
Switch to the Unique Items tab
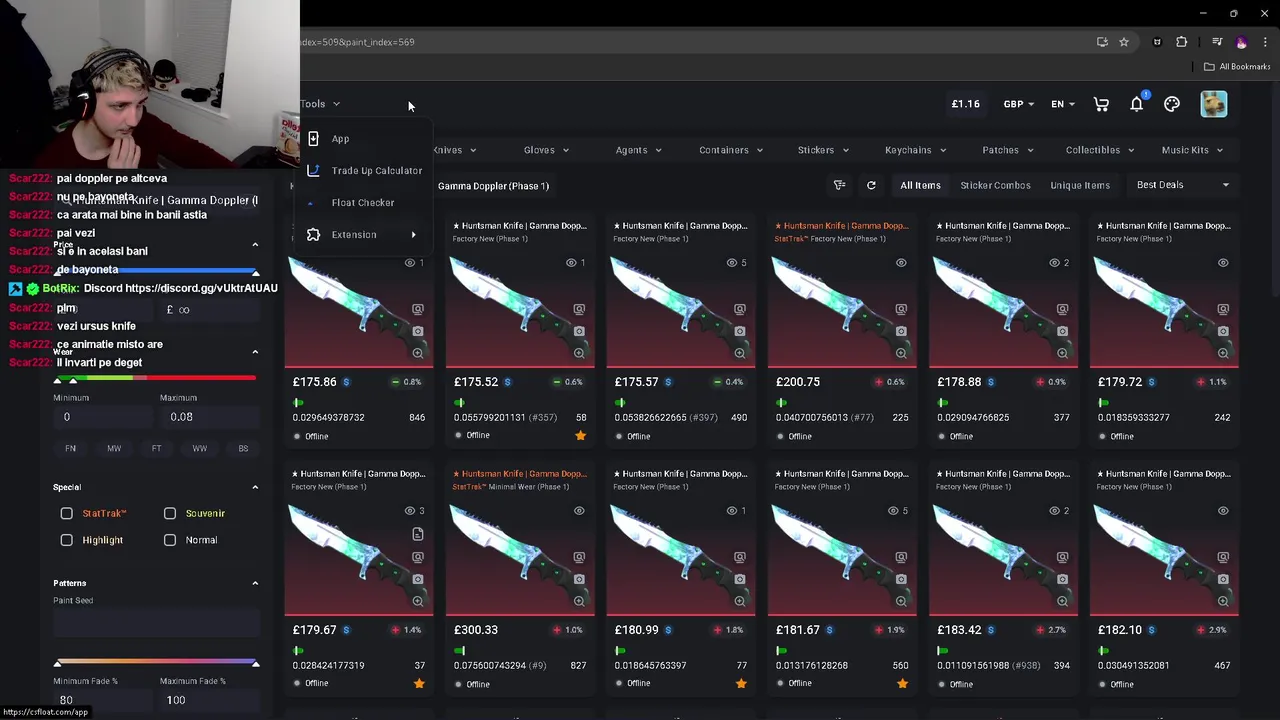[1080, 185]
